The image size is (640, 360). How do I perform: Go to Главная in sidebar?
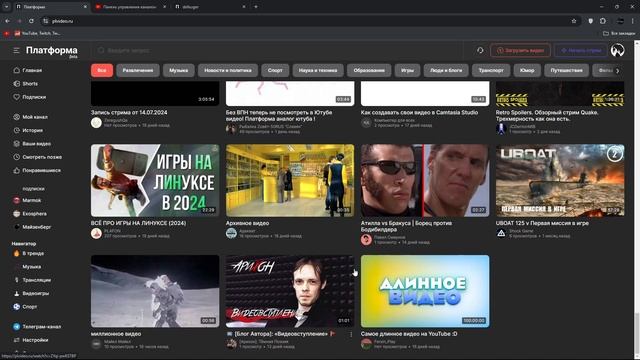[x=27, y=70]
